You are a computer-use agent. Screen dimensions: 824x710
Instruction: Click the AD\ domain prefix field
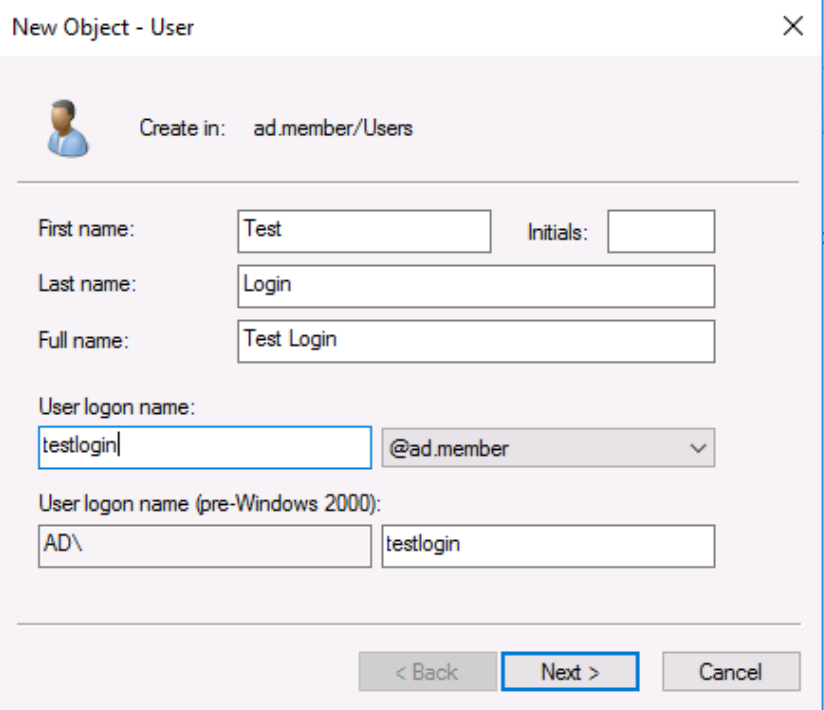coord(204,546)
